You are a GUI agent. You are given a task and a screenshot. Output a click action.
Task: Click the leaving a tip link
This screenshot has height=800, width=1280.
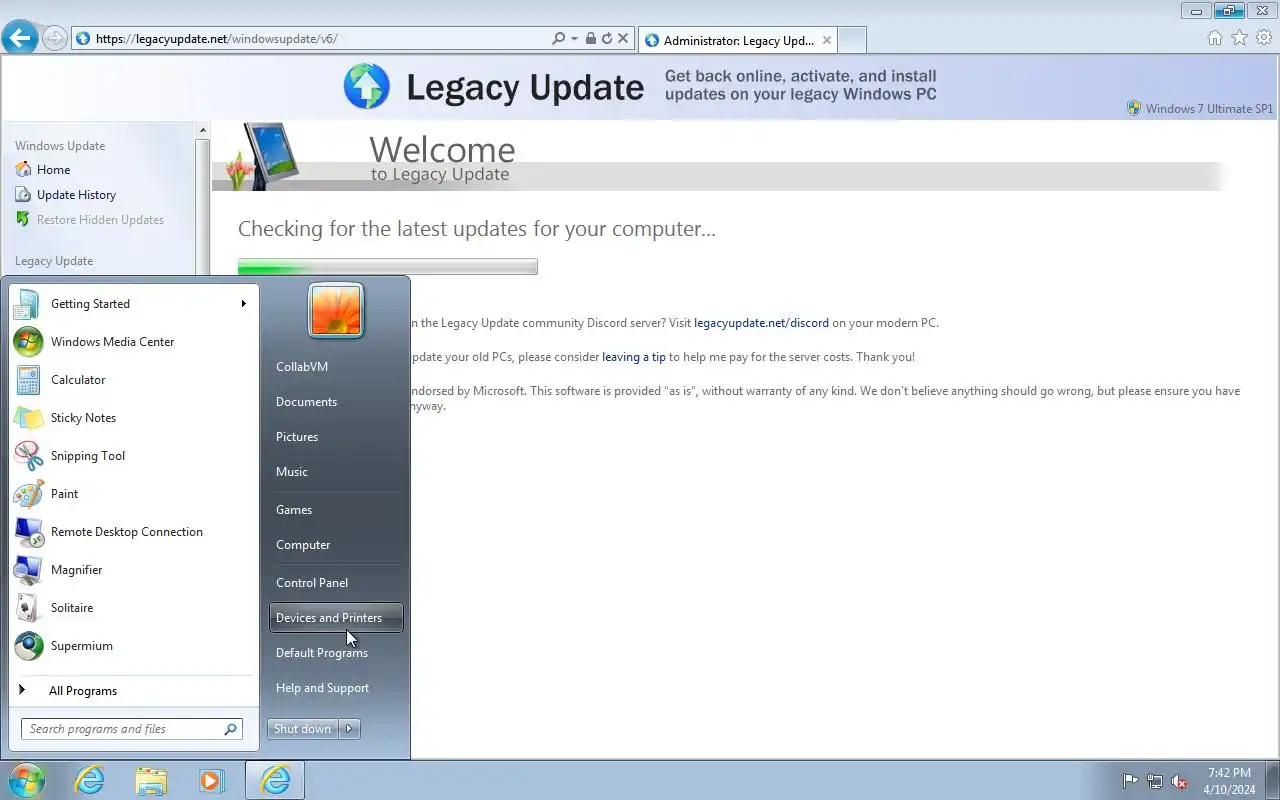tap(634, 357)
